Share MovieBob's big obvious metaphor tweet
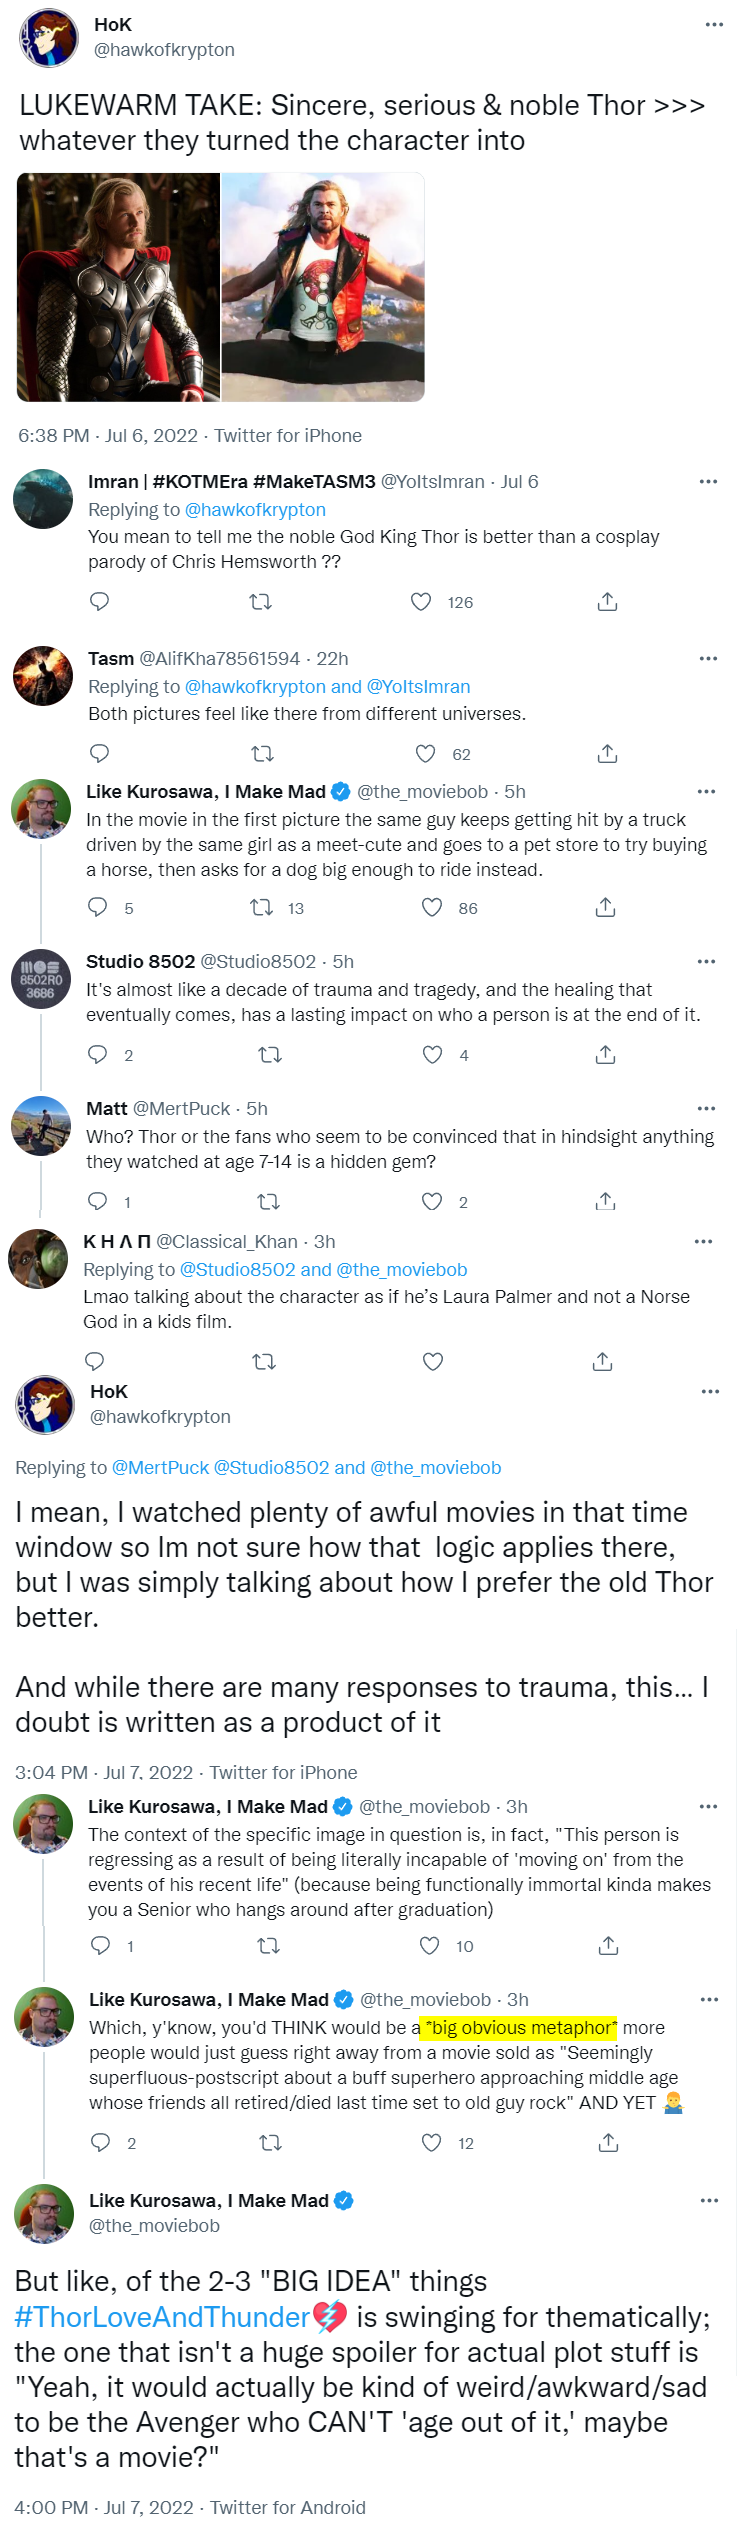The image size is (739, 2544). click(x=608, y=2143)
